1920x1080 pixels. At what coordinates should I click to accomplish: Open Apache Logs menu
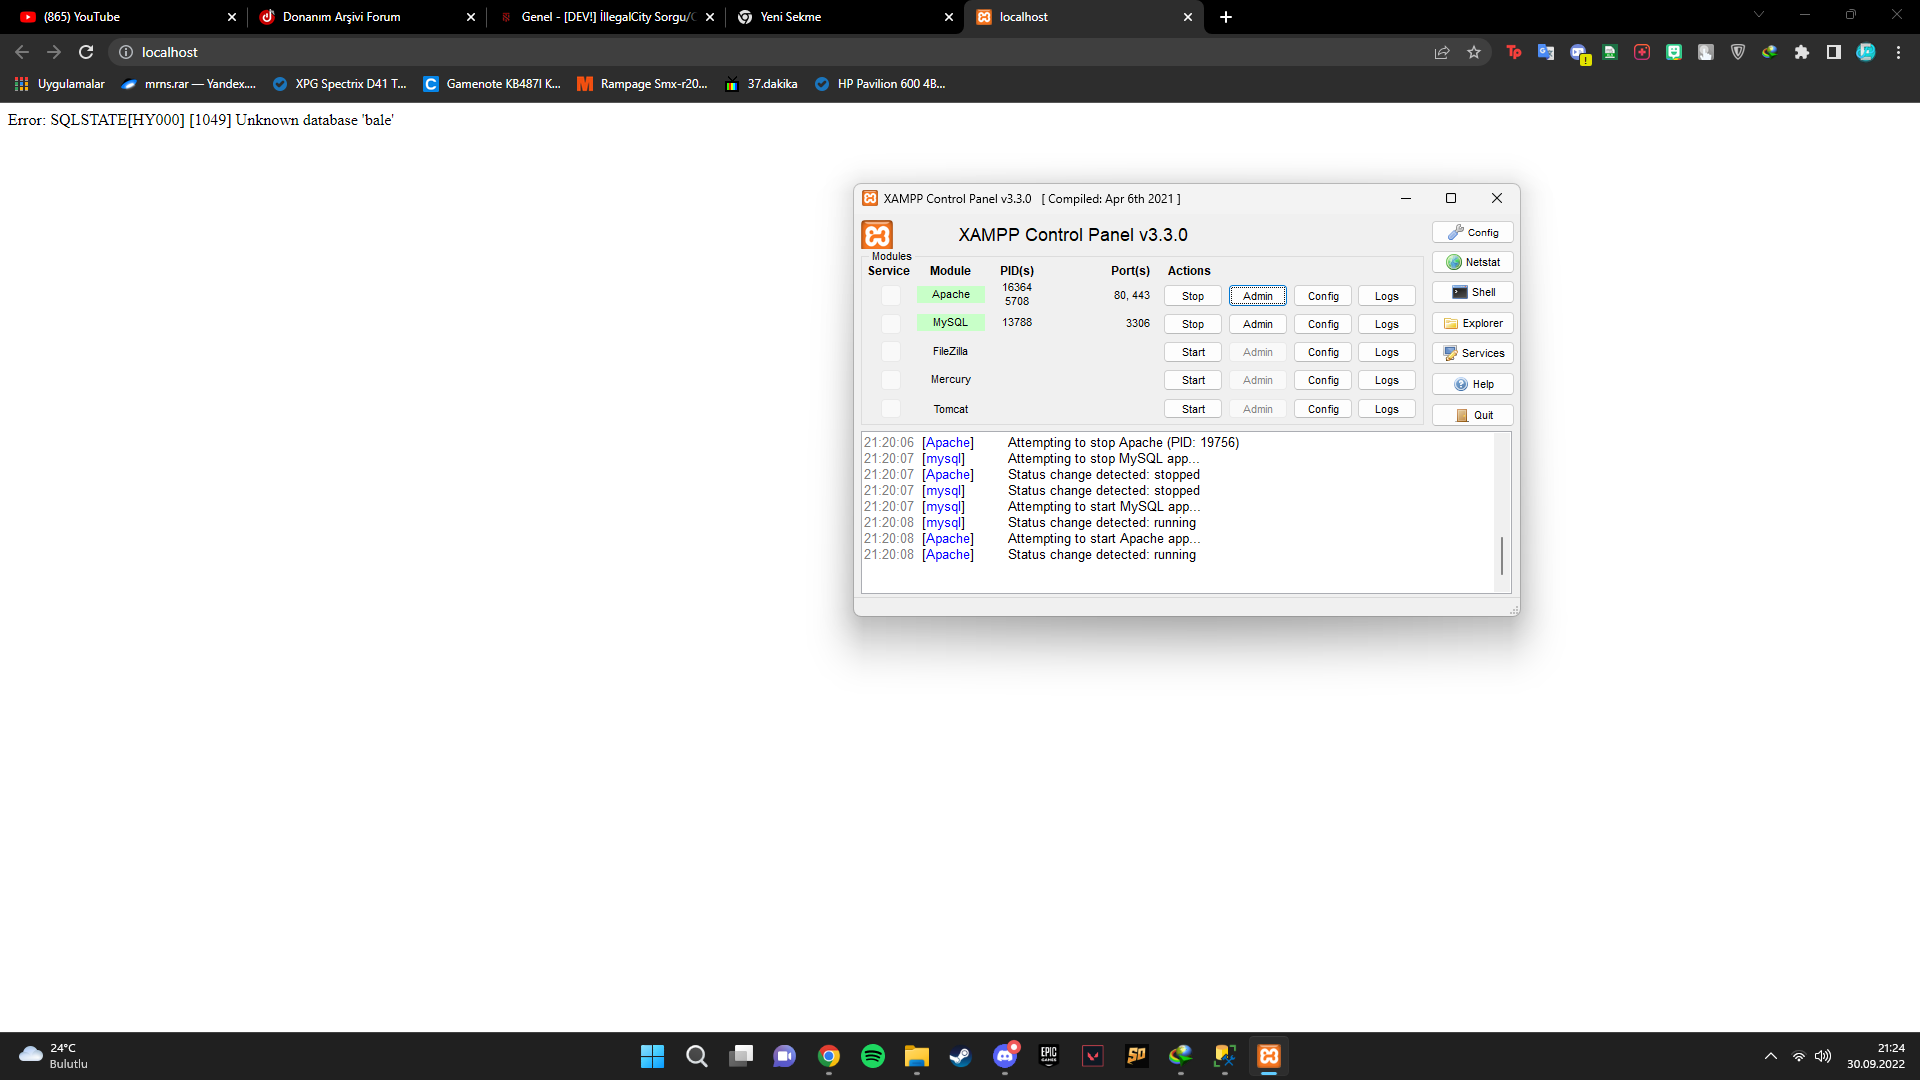pyautogui.click(x=1387, y=296)
